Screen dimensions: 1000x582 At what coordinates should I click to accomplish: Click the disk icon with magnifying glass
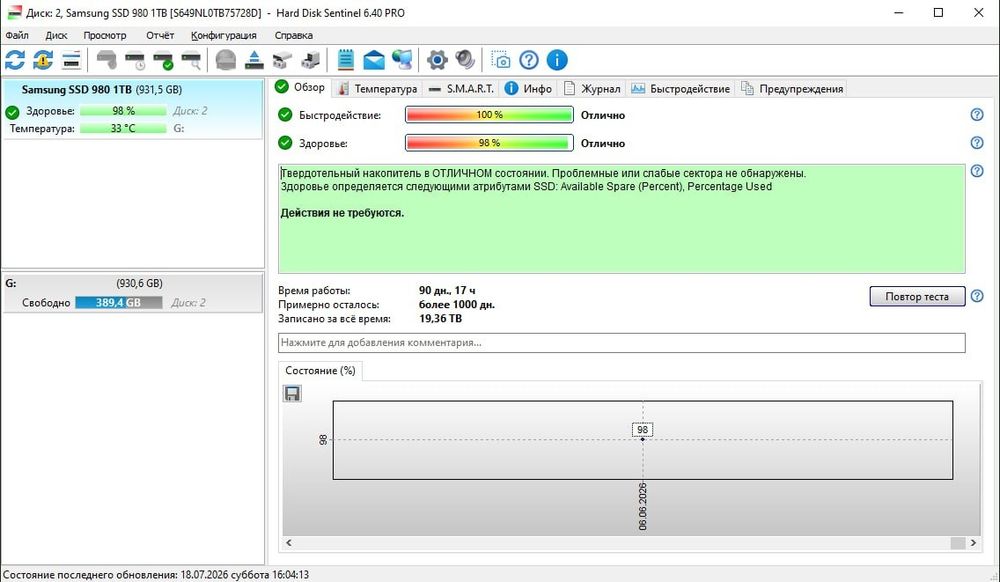tap(191, 61)
